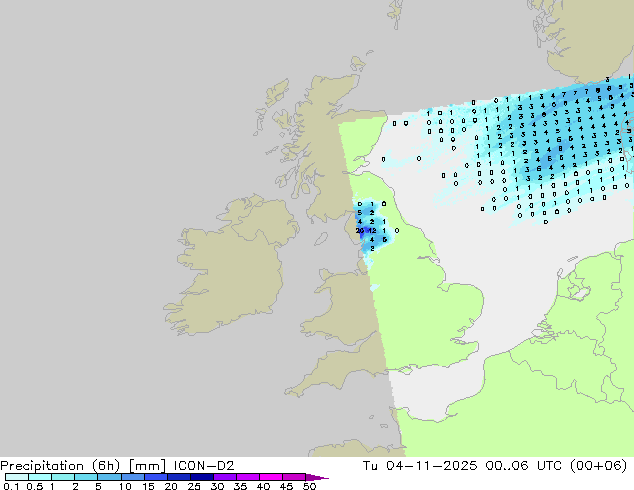
Task: Click the legend label '25'
Action: point(194,486)
